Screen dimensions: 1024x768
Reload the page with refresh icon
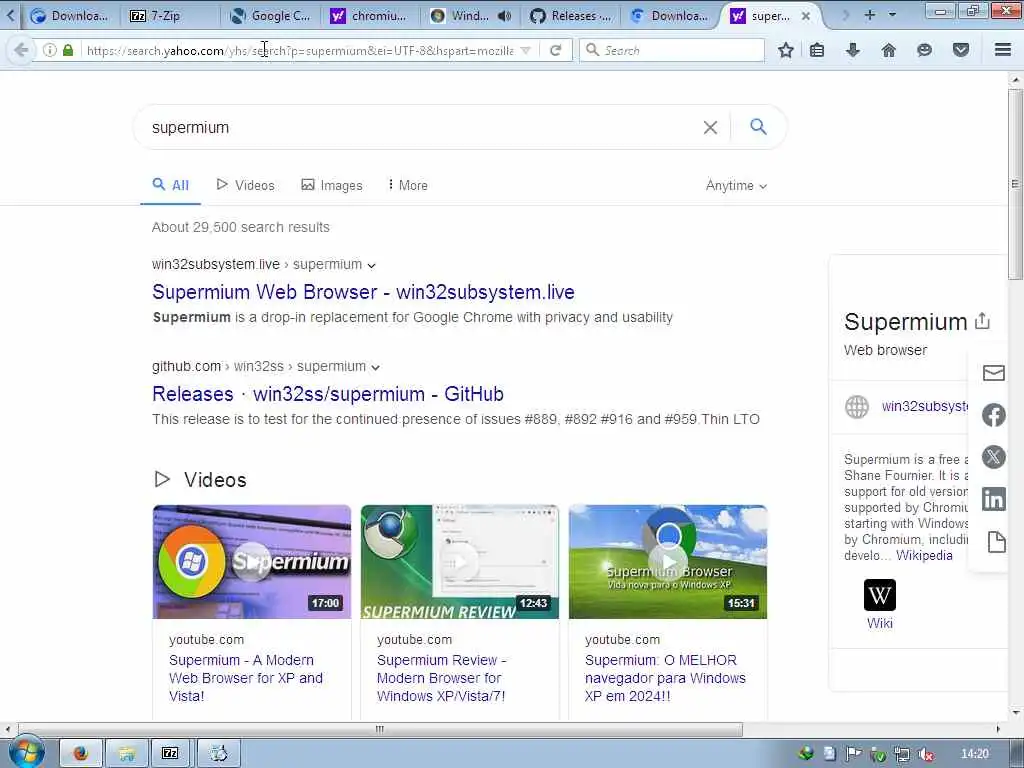coord(556,50)
